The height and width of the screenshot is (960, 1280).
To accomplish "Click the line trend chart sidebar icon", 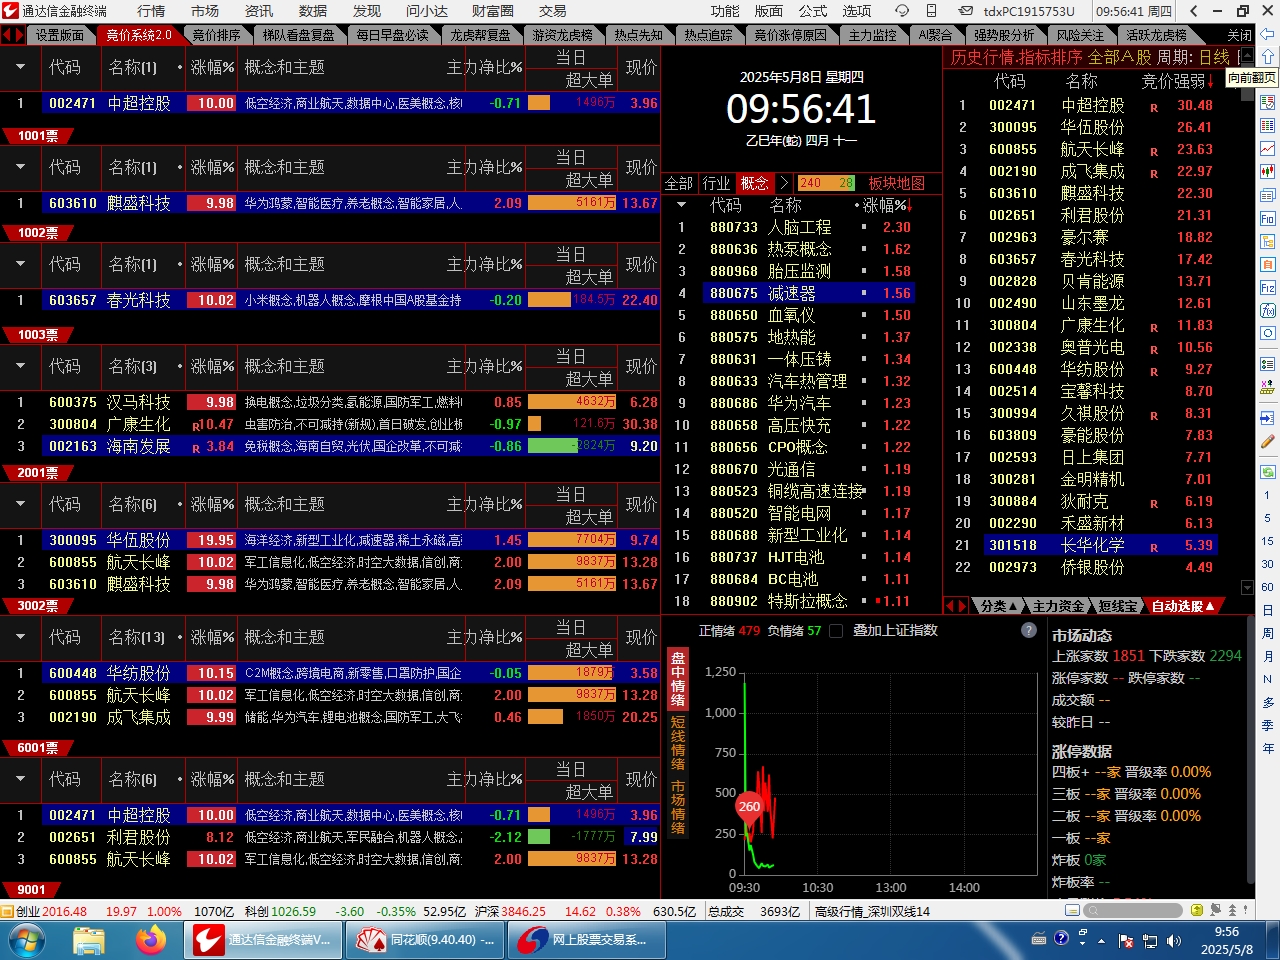I will 1268,149.
